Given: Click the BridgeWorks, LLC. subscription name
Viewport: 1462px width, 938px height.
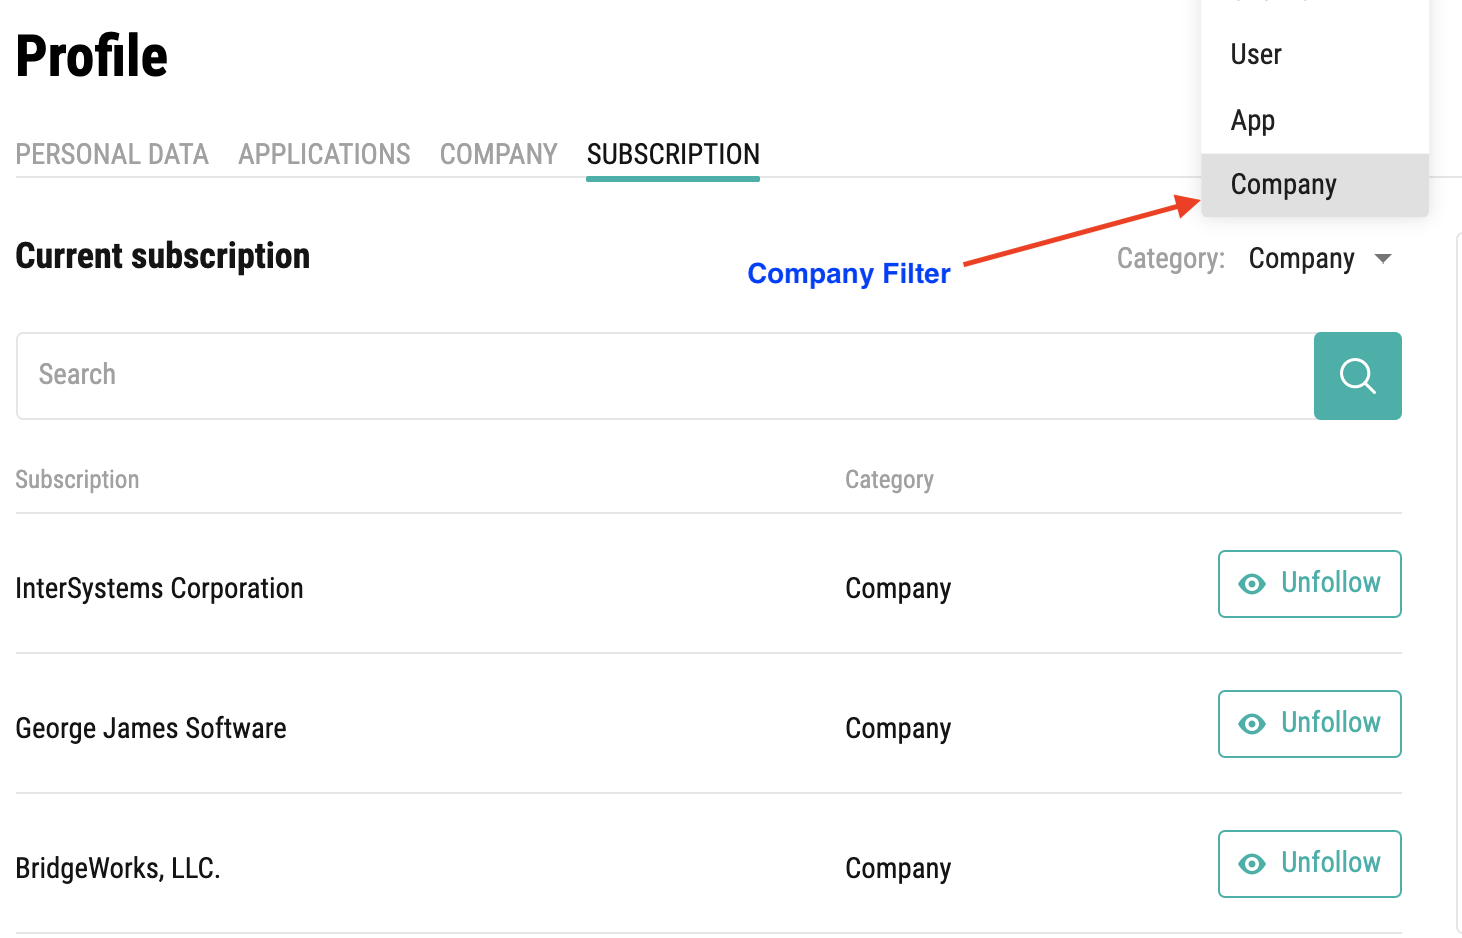Looking at the screenshot, I should tap(118, 868).
